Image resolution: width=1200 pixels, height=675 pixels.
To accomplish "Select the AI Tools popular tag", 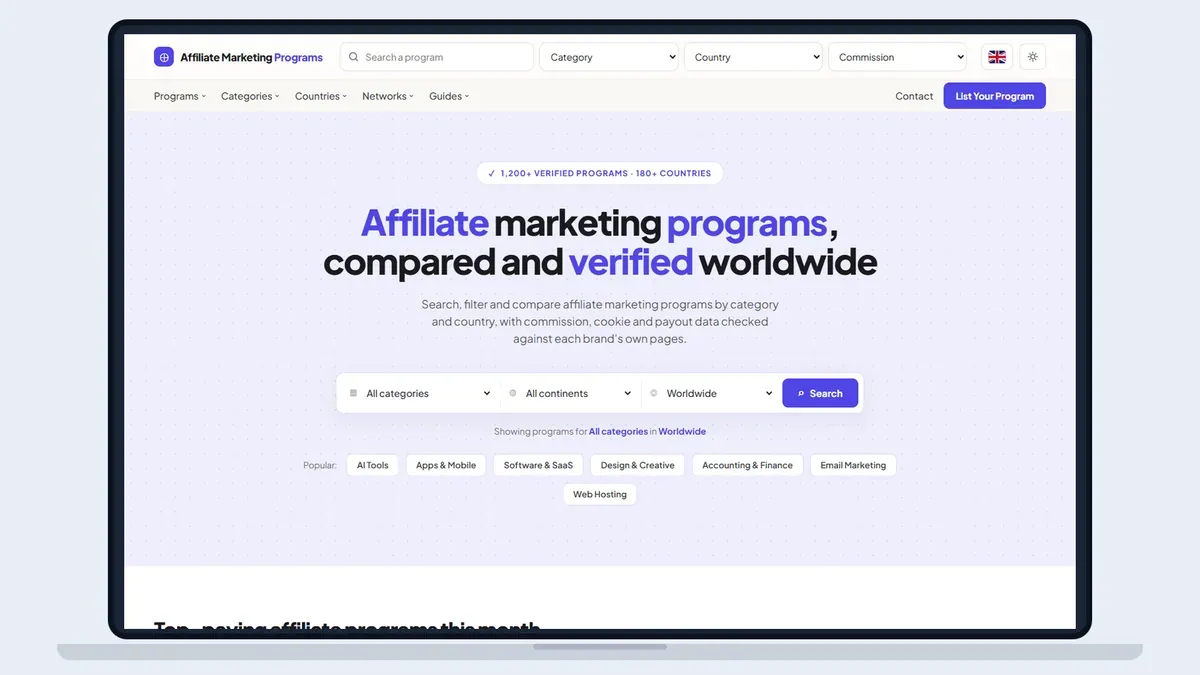I will [x=373, y=465].
